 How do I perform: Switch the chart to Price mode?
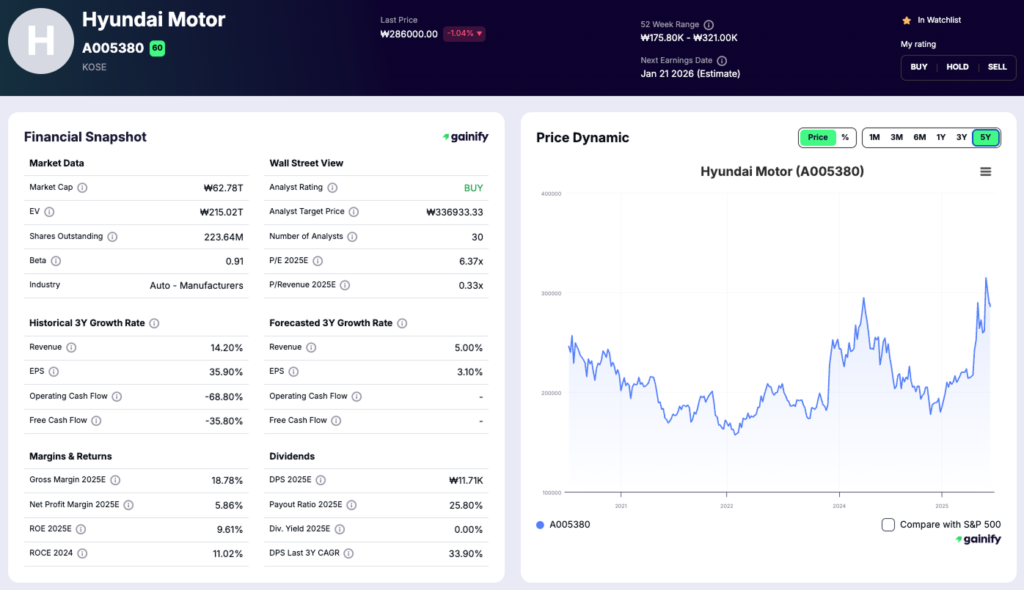pyautogui.click(x=817, y=137)
